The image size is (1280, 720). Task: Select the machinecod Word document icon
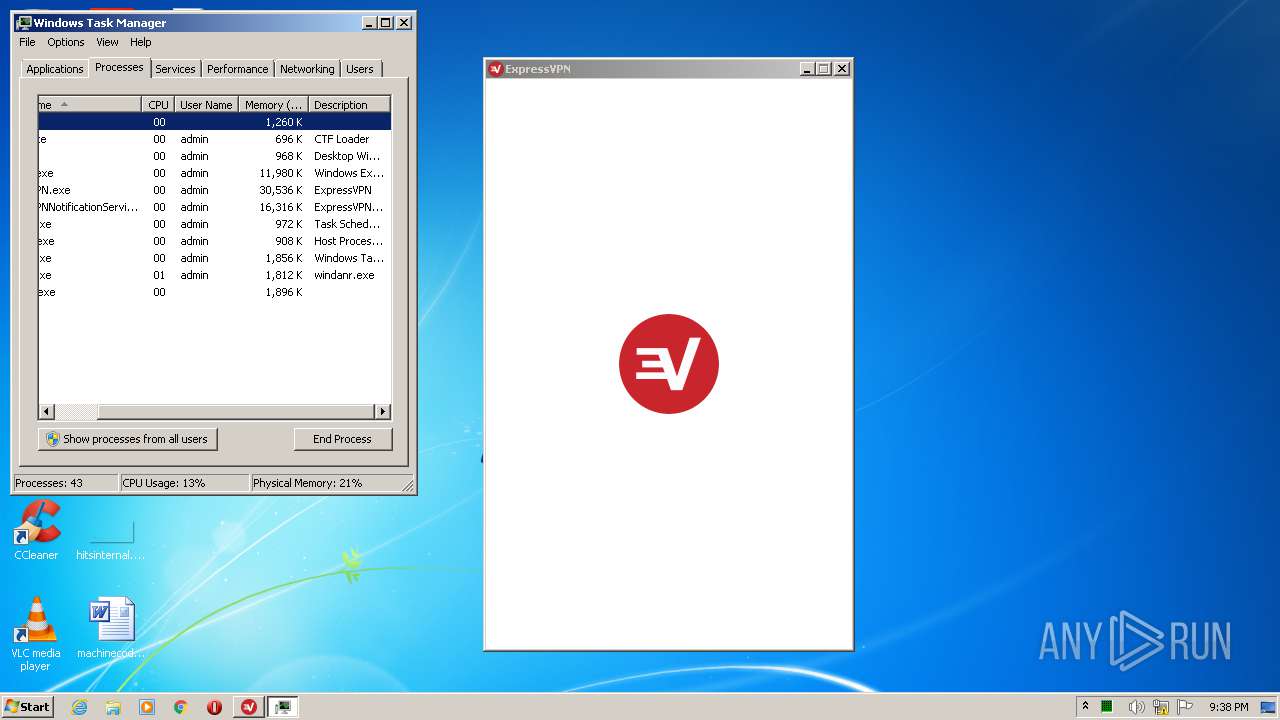point(111,629)
